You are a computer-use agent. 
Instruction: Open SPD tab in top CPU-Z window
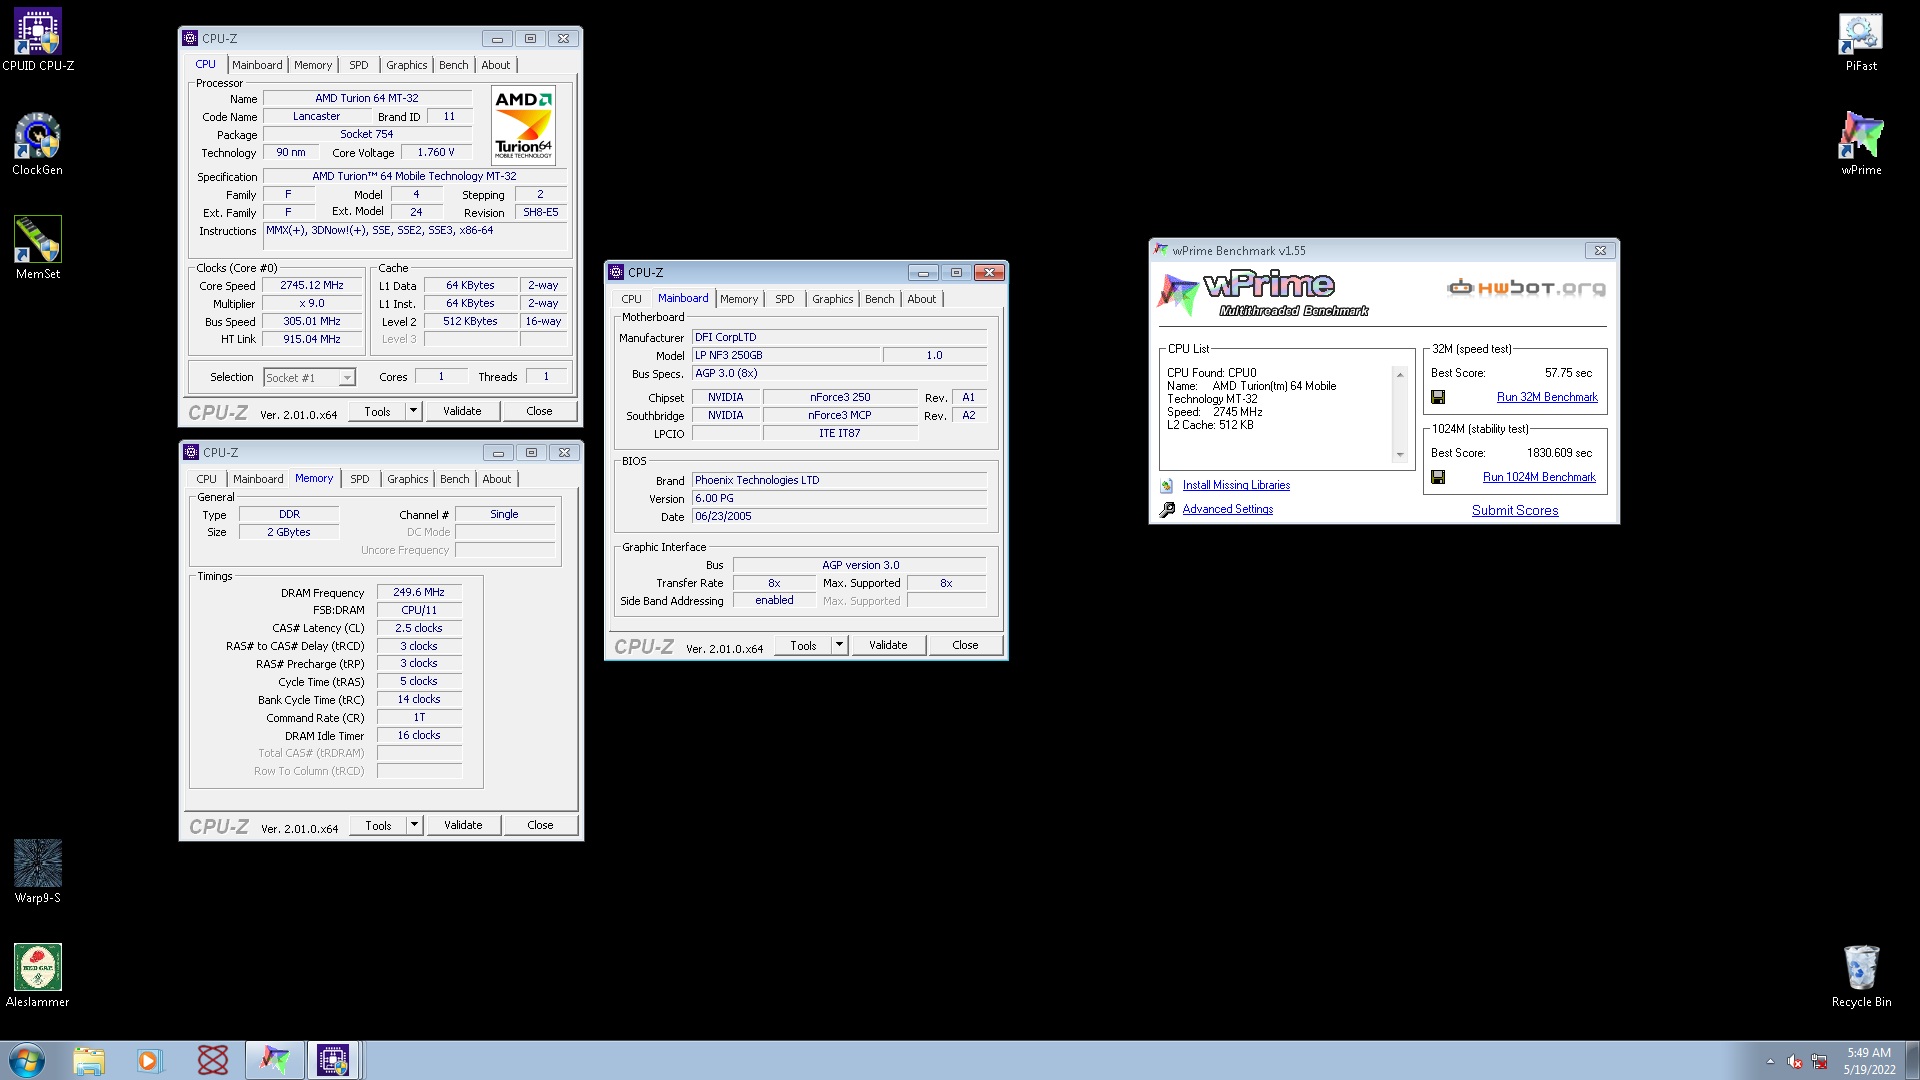coord(358,65)
